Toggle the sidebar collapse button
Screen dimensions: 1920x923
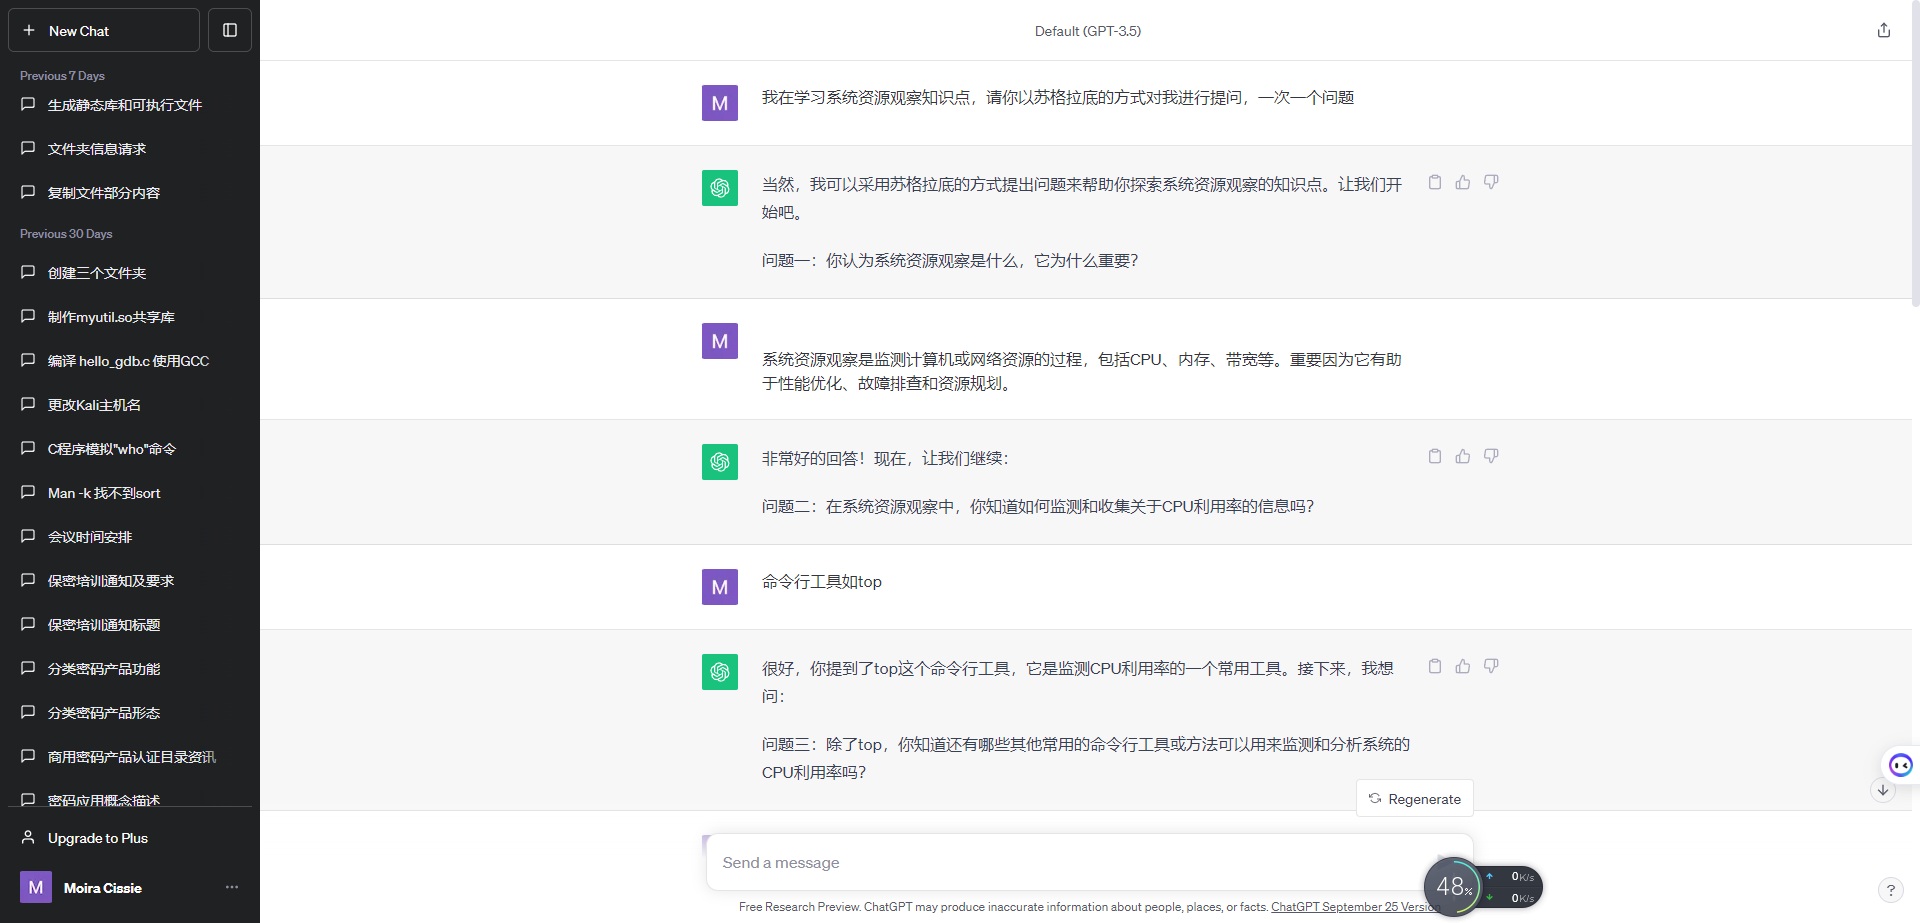[x=230, y=30]
